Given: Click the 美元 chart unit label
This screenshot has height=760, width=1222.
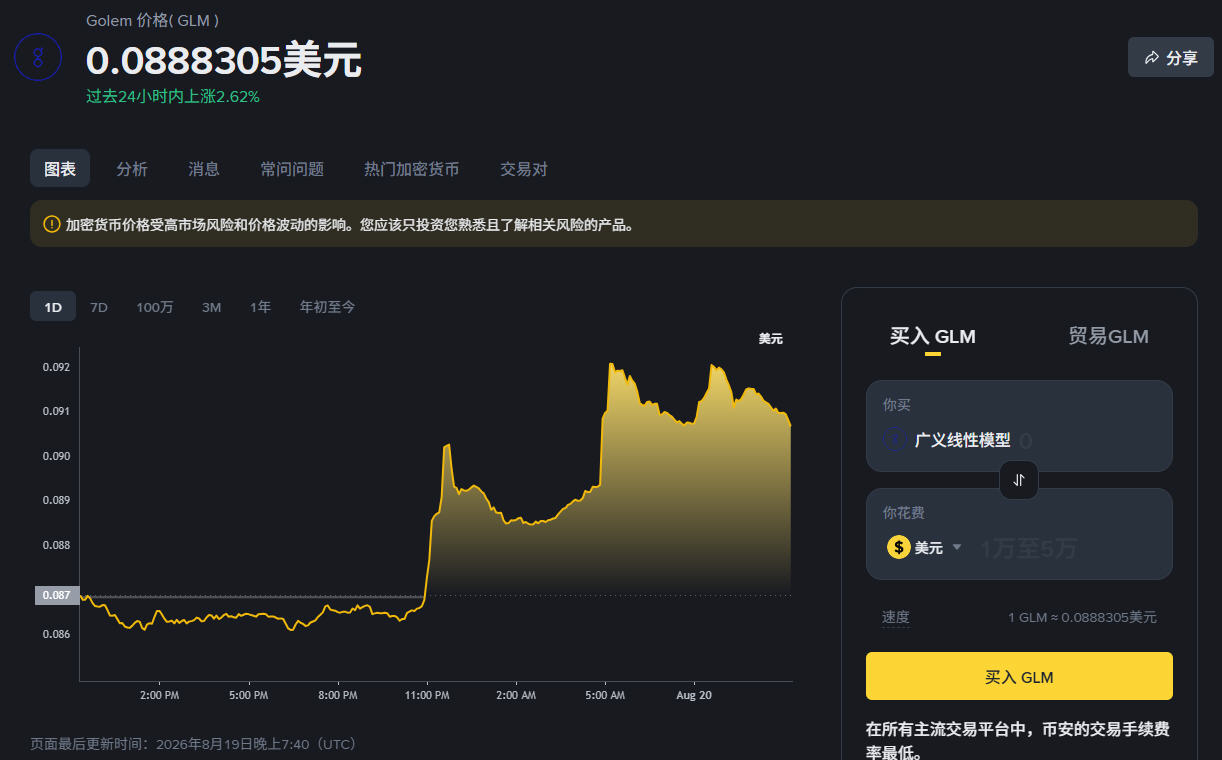Looking at the screenshot, I should coord(770,339).
